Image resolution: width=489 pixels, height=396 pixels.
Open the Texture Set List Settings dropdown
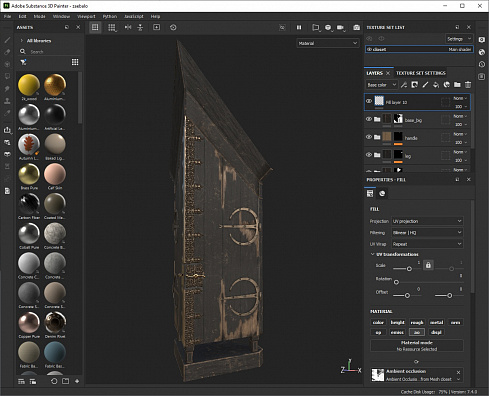(459, 39)
